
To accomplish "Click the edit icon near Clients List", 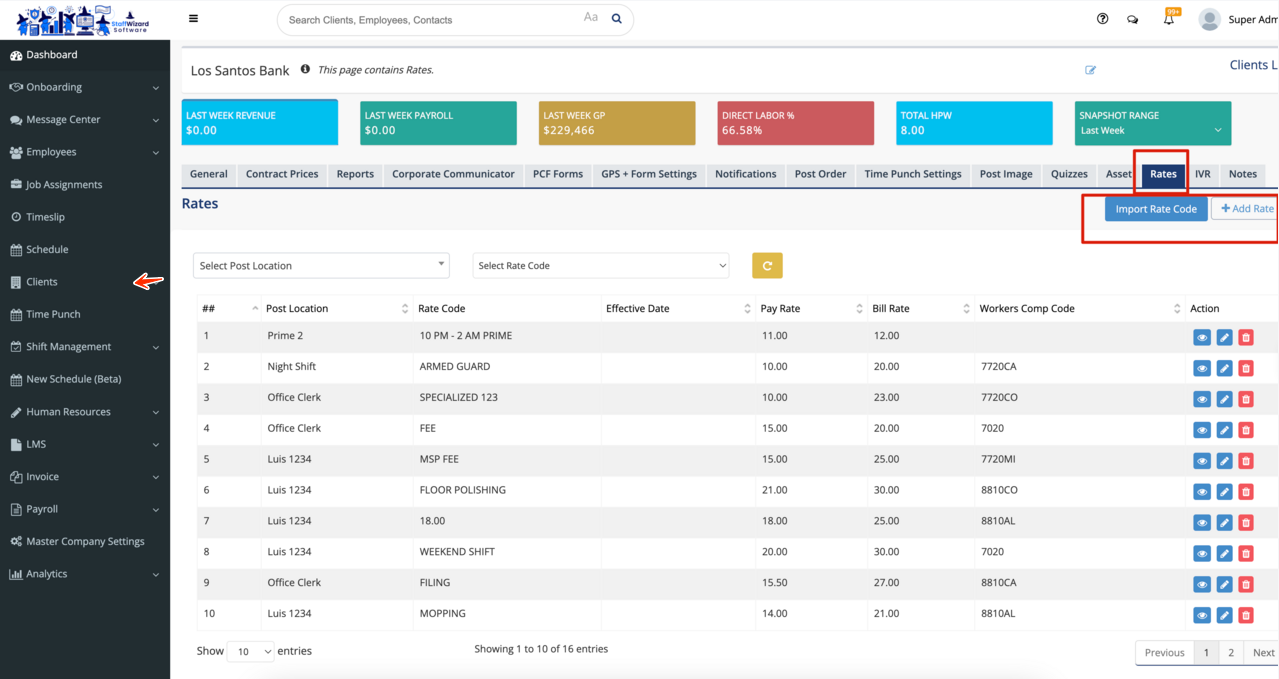I will pos(1090,70).
